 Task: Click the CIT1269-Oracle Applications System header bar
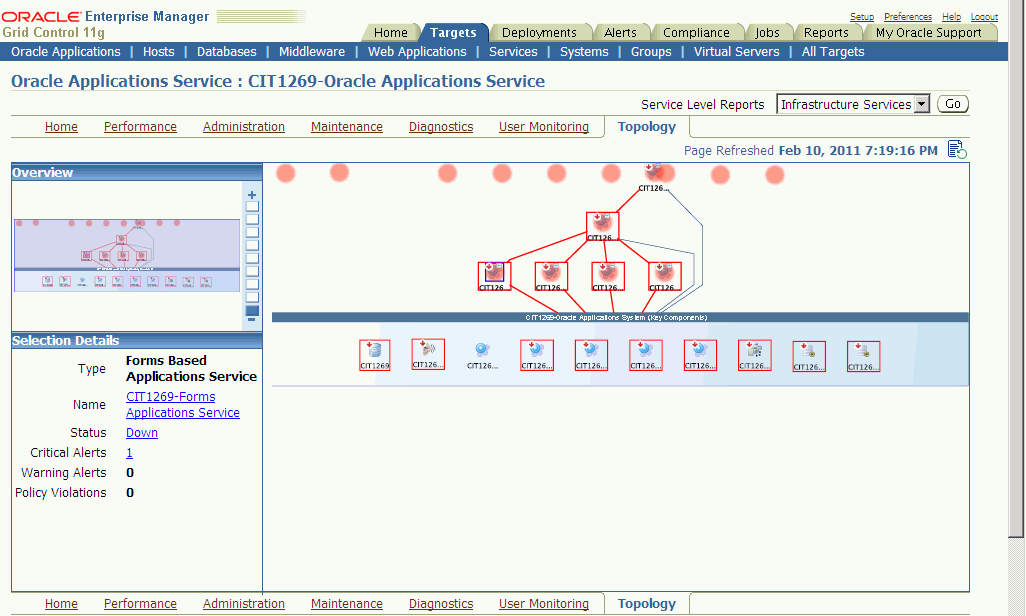click(x=620, y=317)
